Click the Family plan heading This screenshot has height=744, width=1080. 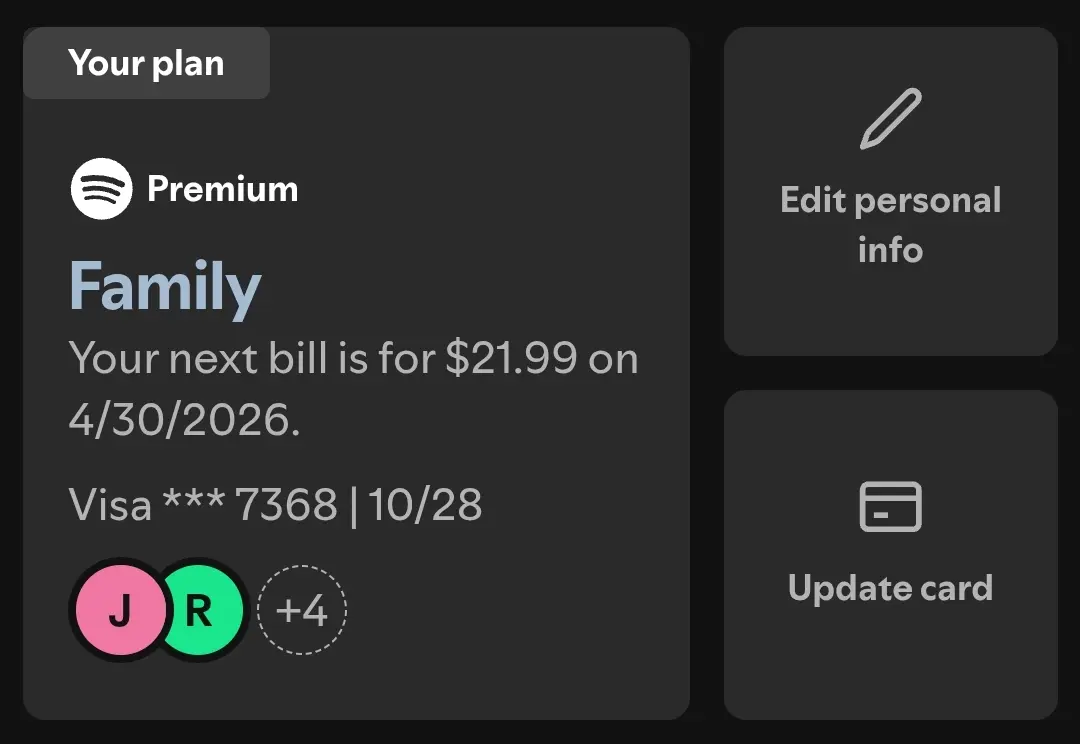point(165,287)
